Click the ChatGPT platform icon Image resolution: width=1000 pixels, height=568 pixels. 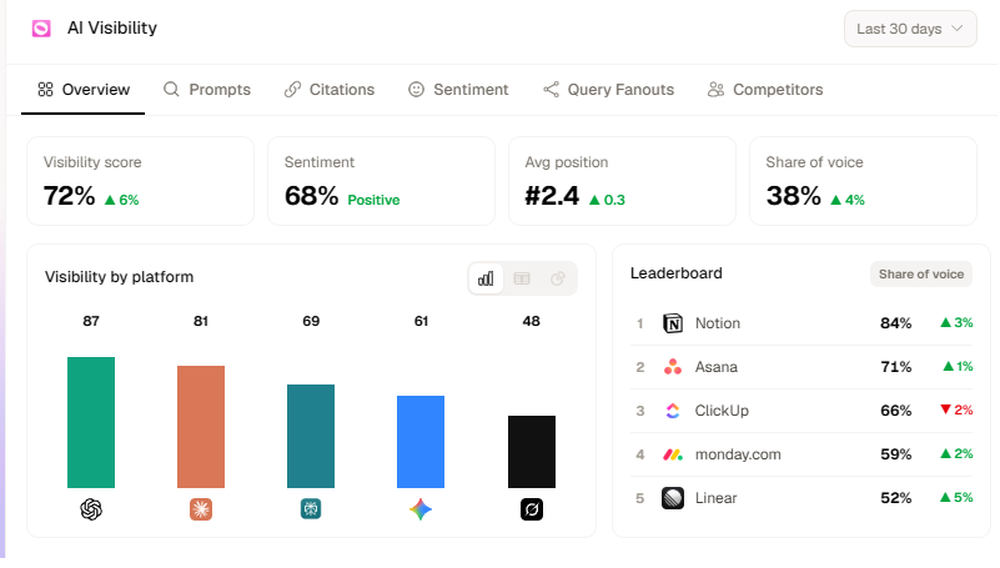pos(91,509)
